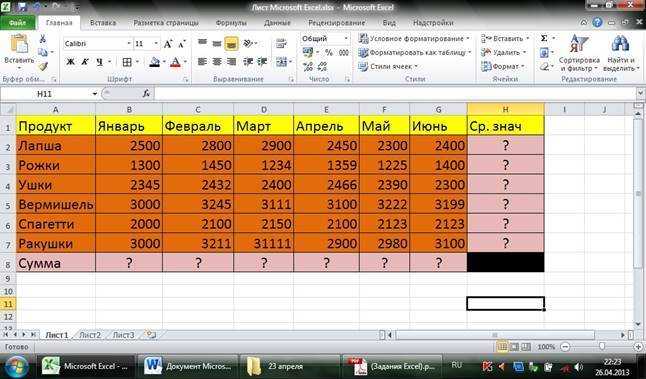Screen dimensions: 646x379
Task: Toggle Underline (Ч) formatting
Action: tap(99, 62)
